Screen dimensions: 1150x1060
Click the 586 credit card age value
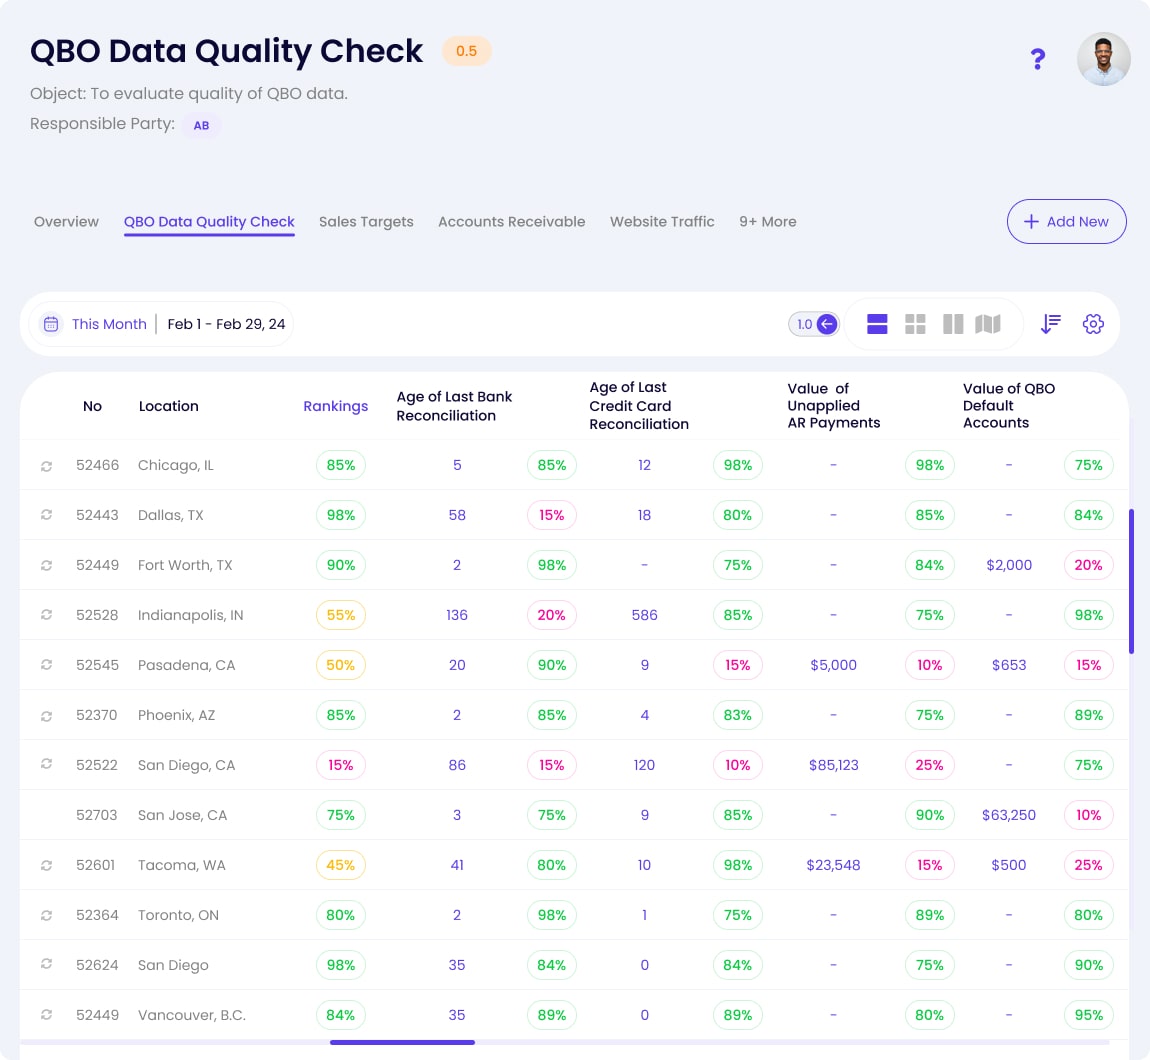[644, 615]
